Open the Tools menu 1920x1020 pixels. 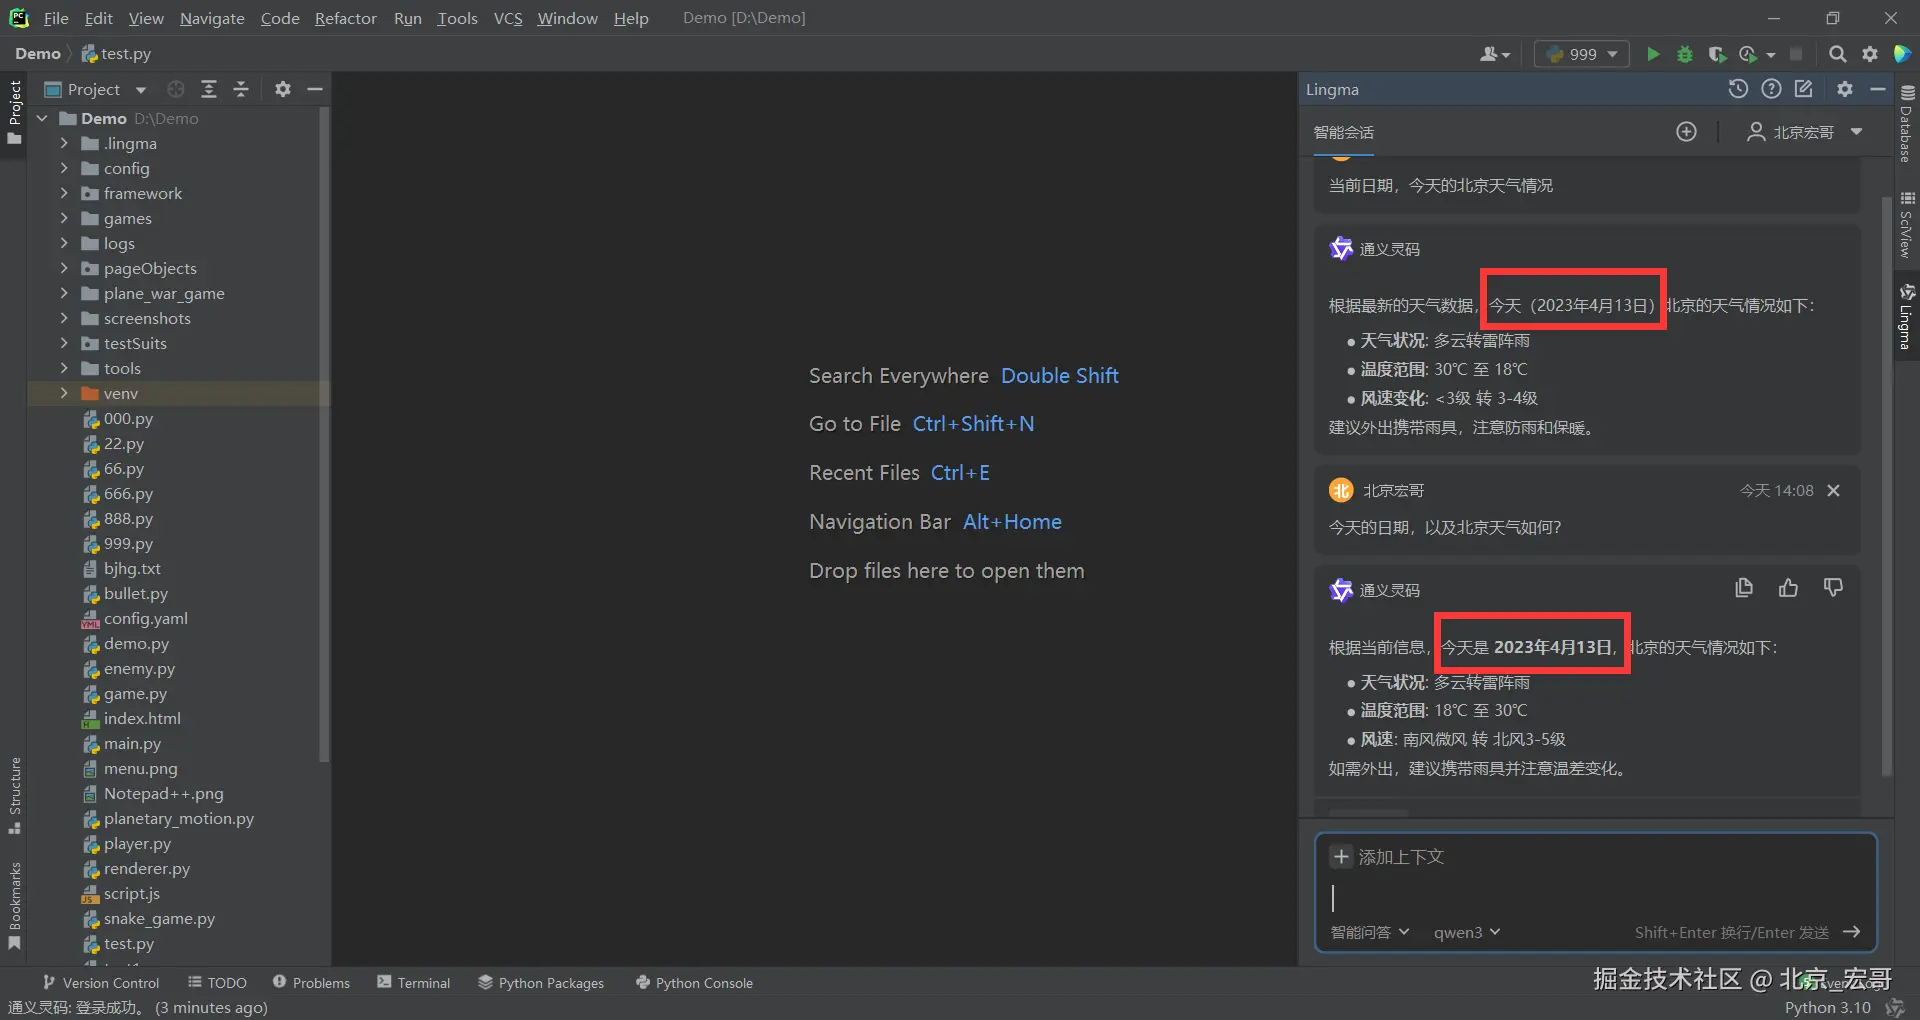[457, 18]
